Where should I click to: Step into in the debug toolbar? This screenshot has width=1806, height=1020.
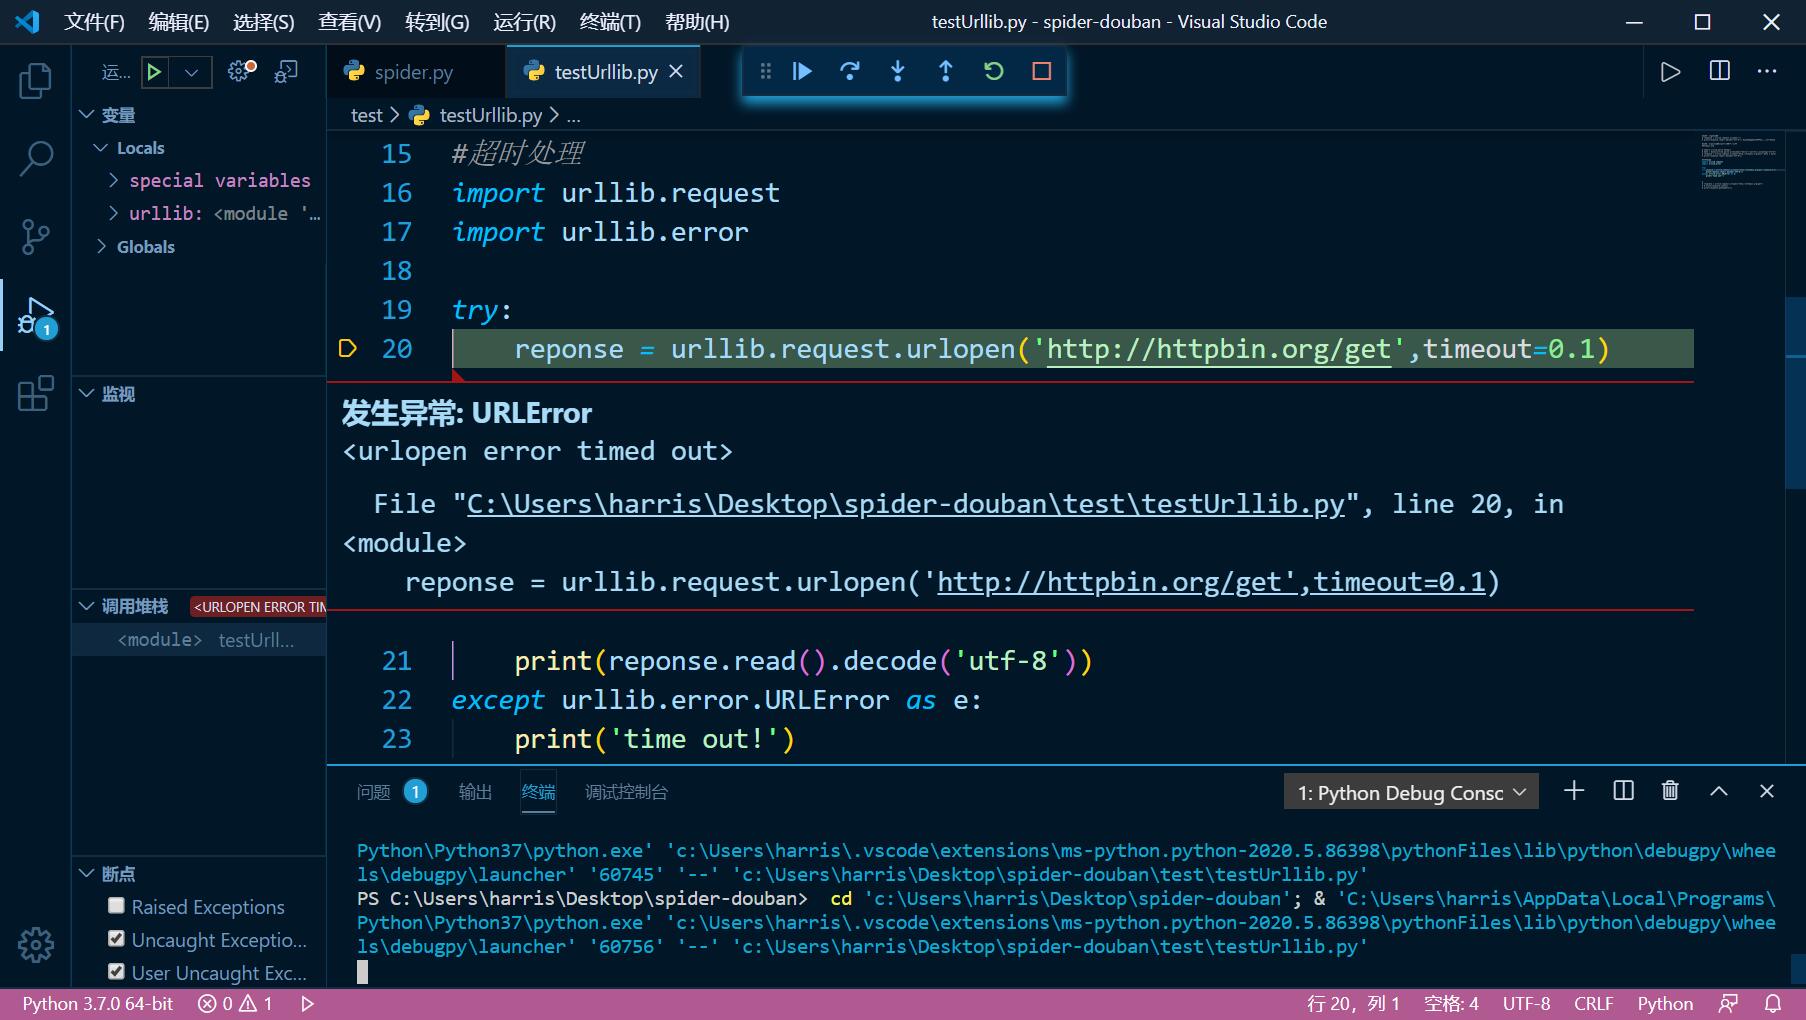[x=898, y=71]
